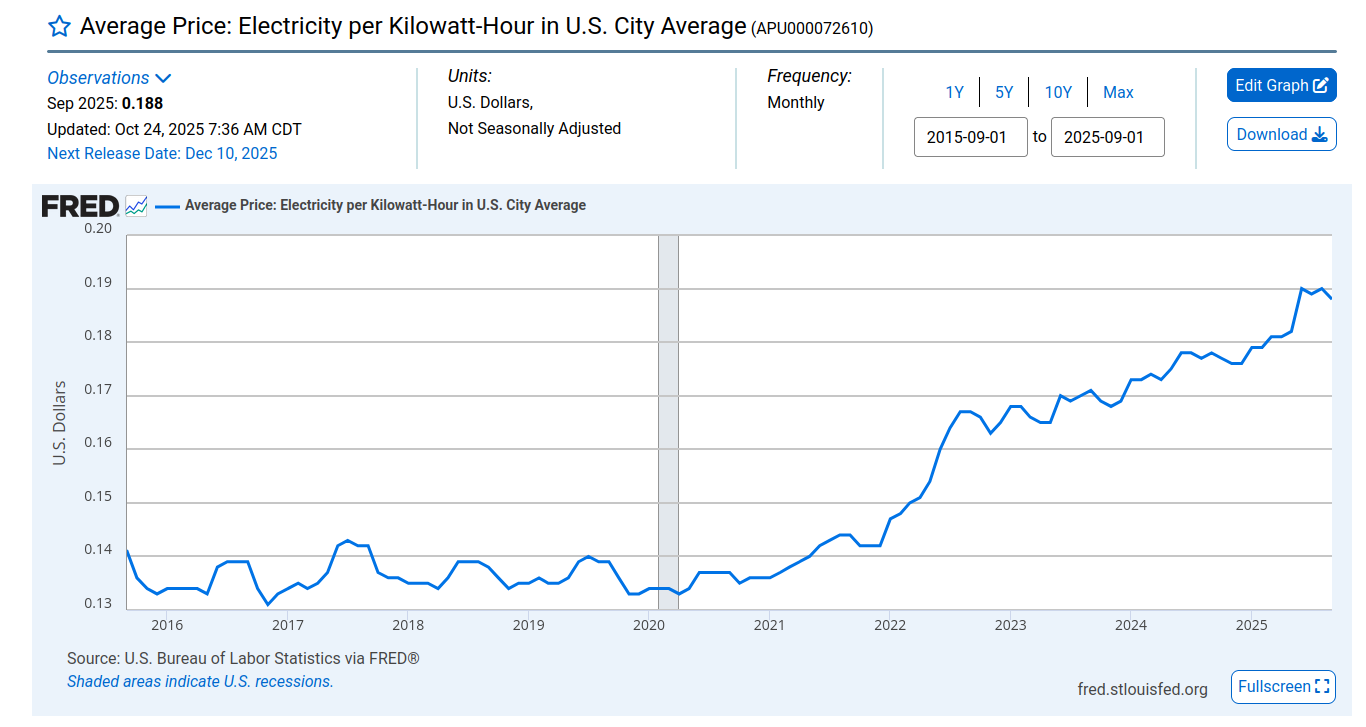This screenshot has height=727, width=1366.
Task: Click the Source: U.S. Bureau of Labor Statistics text
Action: (243, 659)
